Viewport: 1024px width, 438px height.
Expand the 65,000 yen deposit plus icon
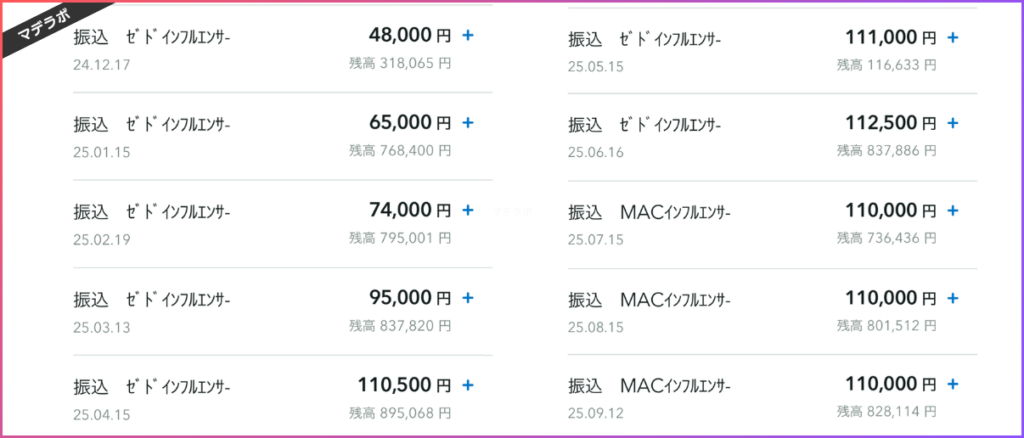point(467,123)
